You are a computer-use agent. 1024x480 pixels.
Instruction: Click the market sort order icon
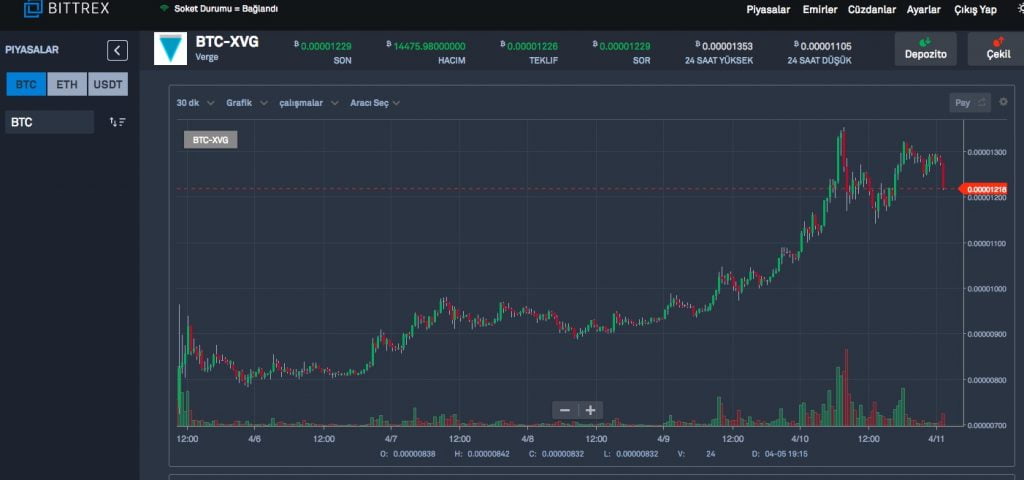point(117,122)
